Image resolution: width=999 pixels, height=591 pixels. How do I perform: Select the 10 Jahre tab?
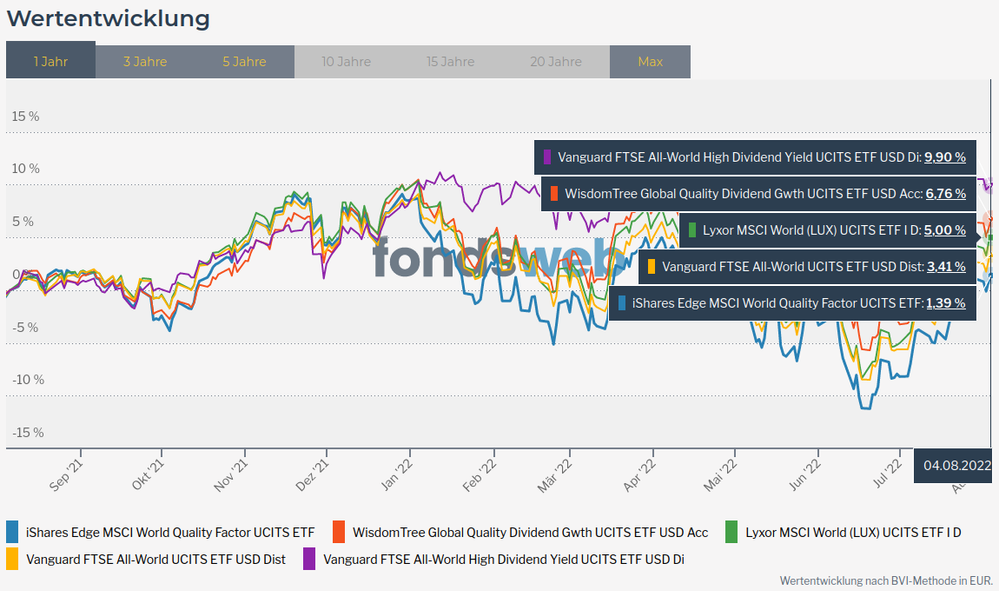(346, 61)
